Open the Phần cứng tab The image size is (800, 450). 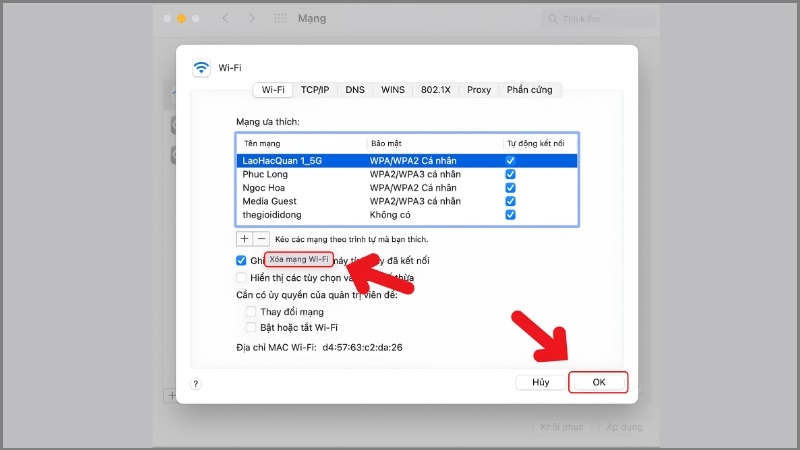[x=530, y=90]
